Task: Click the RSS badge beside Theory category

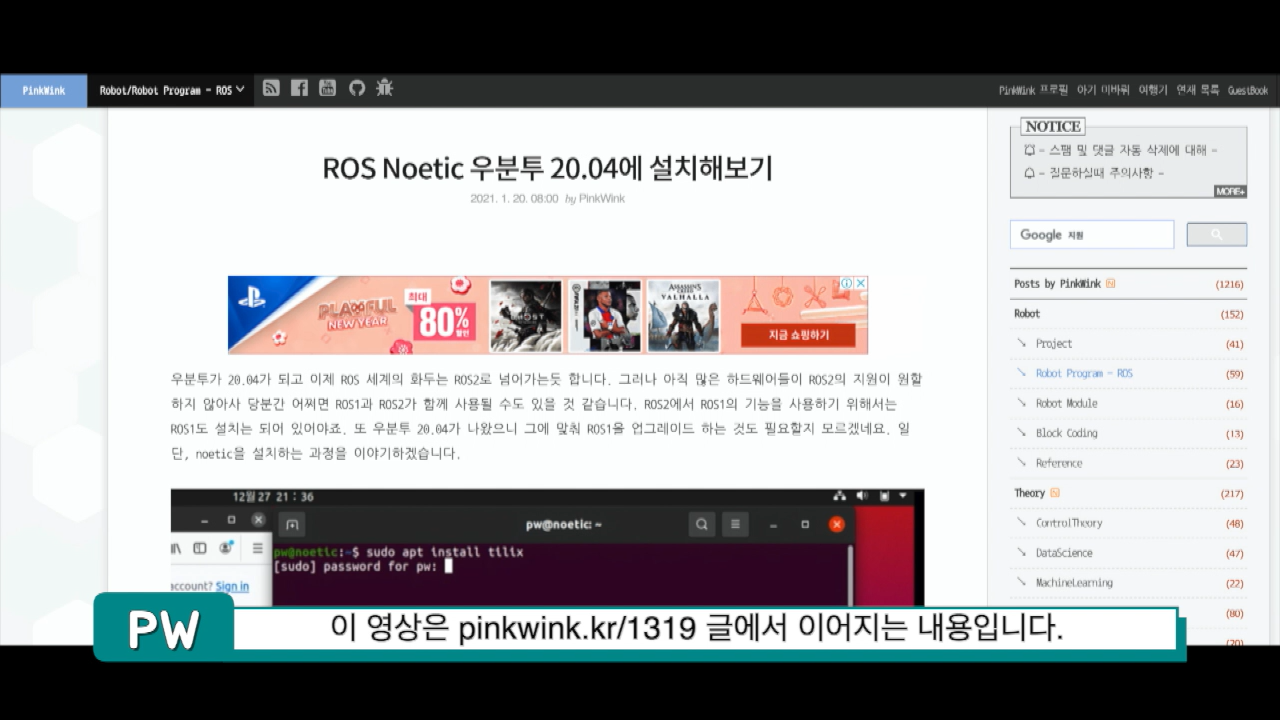Action: coord(1055,493)
